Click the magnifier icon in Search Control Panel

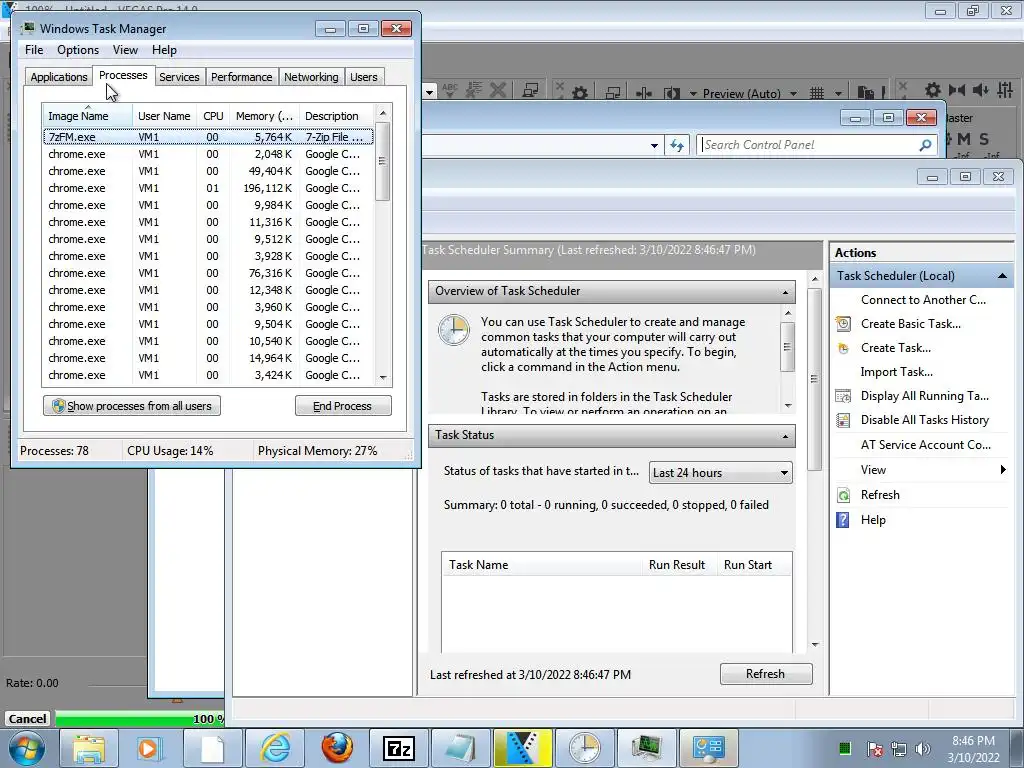coord(925,145)
